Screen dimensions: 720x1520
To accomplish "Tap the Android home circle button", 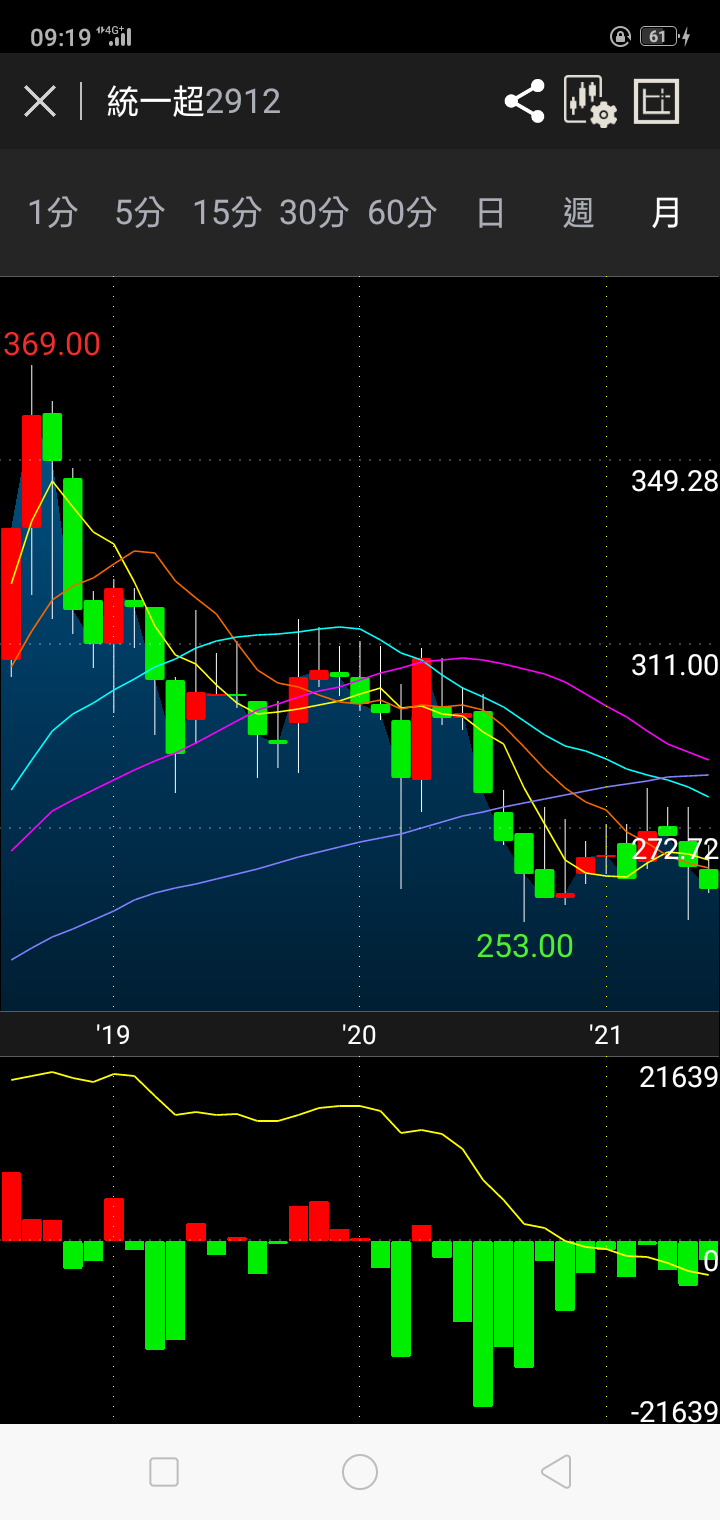I will (360, 1472).
